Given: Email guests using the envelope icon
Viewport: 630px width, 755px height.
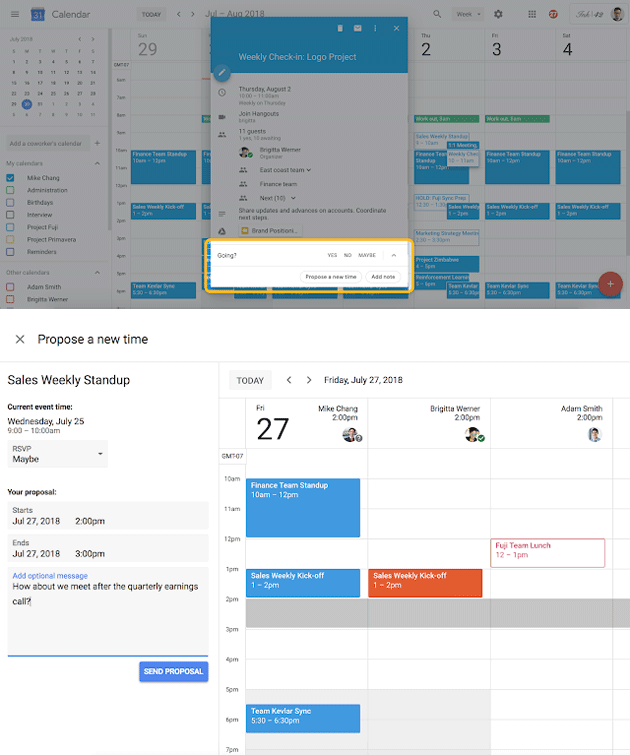Looking at the screenshot, I should tap(358, 29).
